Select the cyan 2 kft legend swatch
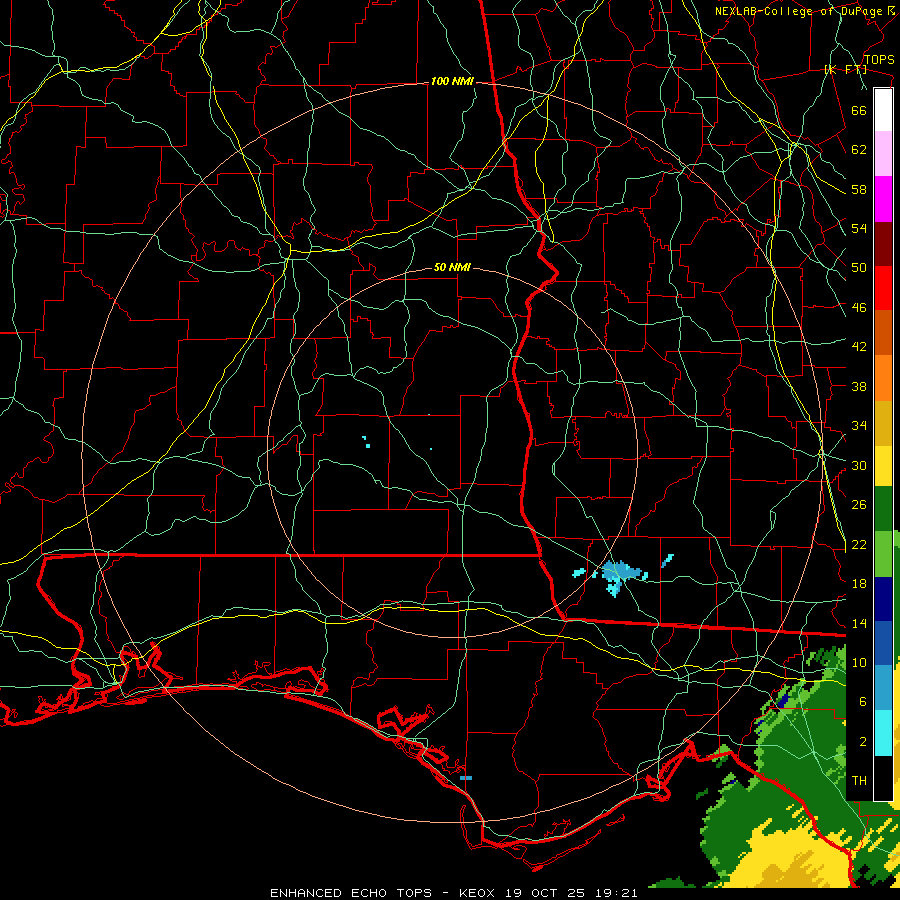Viewport: 900px width, 900px height. [x=883, y=733]
